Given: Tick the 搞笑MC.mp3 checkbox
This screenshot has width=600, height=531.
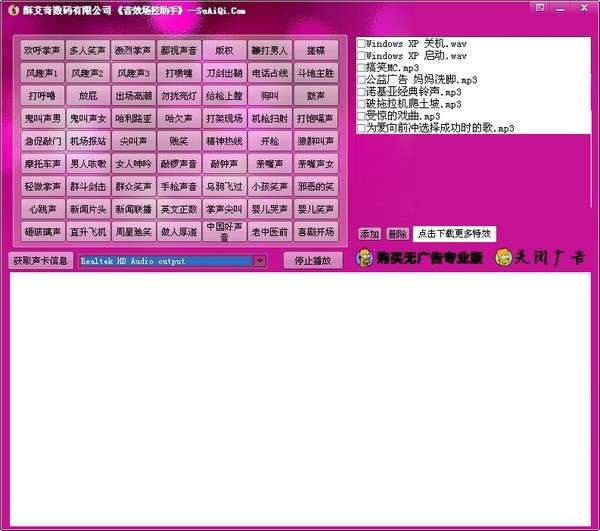Looking at the screenshot, I should 361,68.
